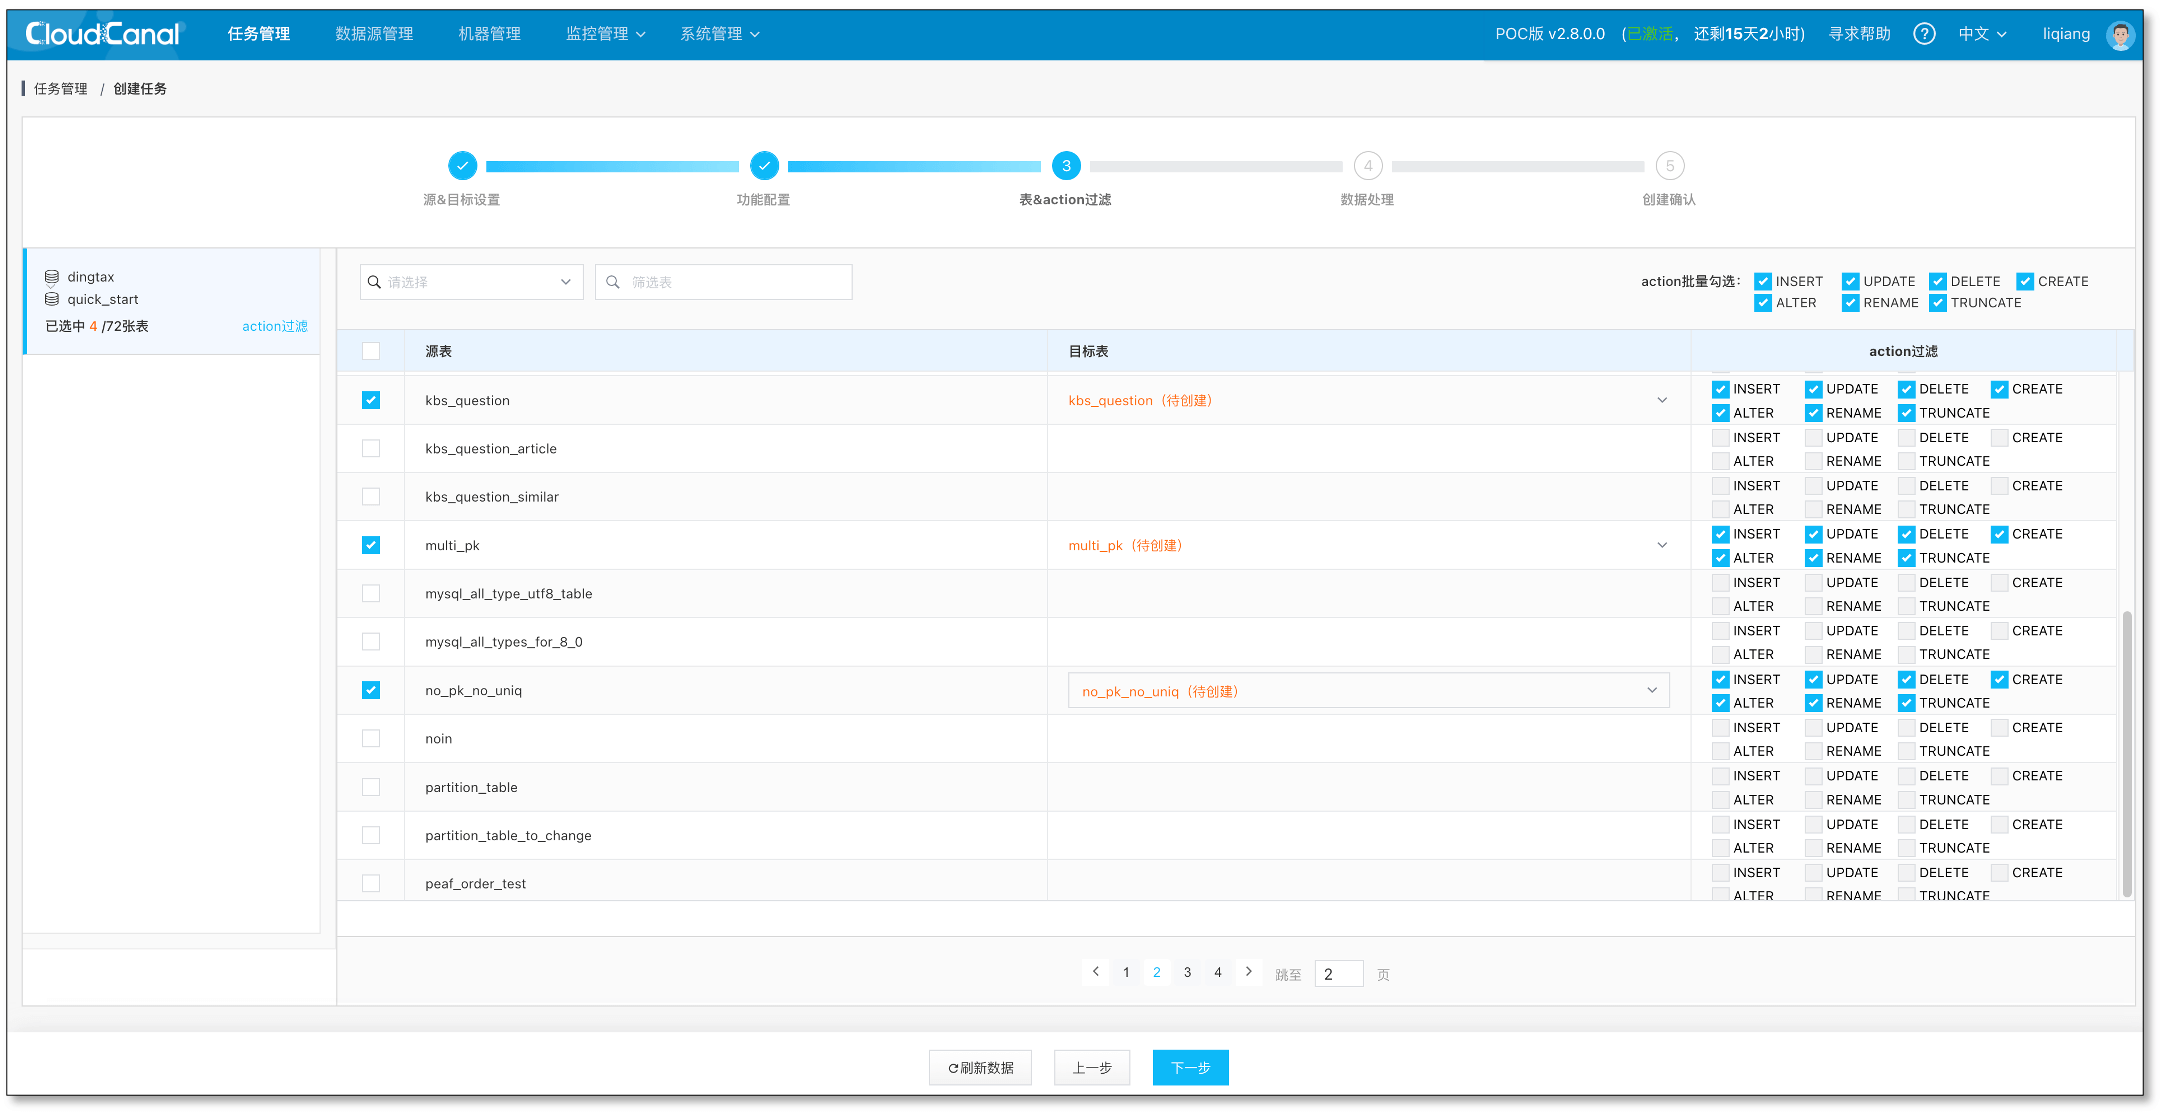2160x1114 pixels.
Task: Click the 下一步 button
Action: click(x=1190, y=1068)
